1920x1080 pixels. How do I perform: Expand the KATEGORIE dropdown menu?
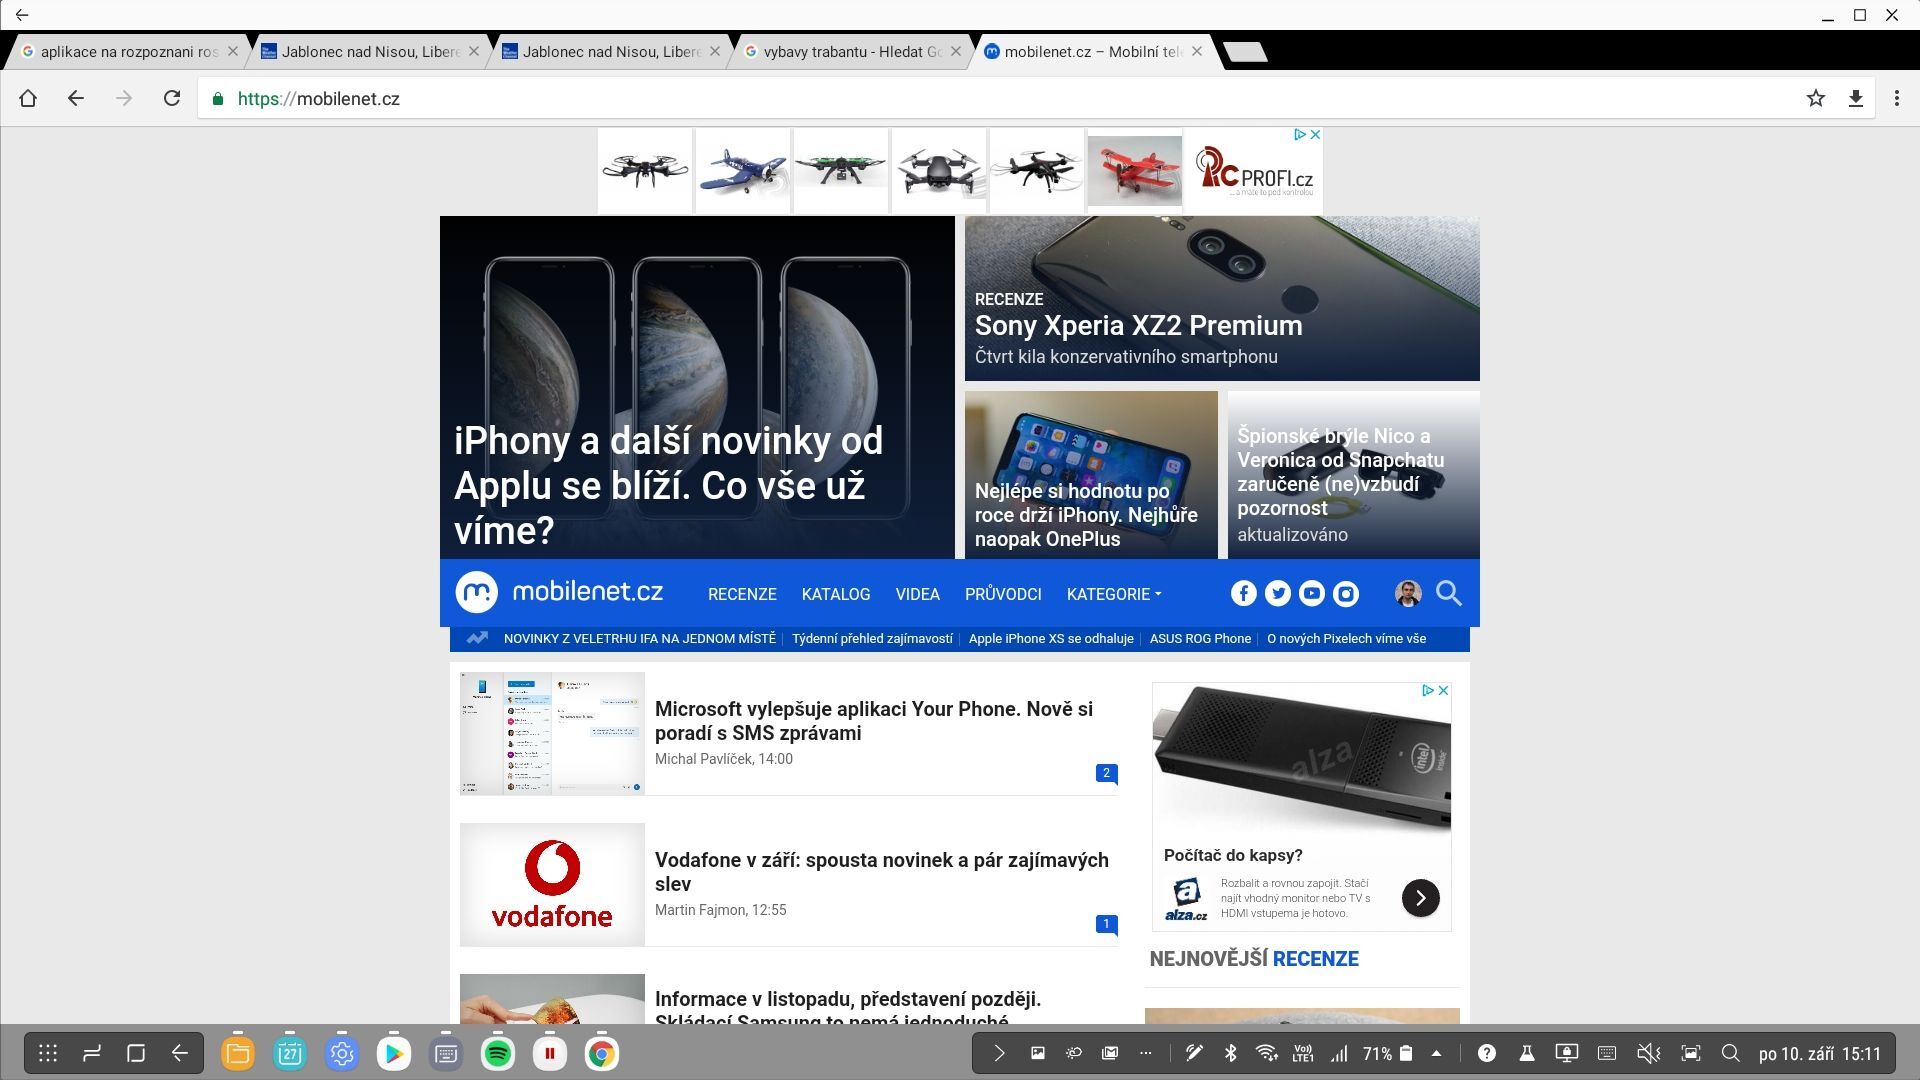[1113, 594]
